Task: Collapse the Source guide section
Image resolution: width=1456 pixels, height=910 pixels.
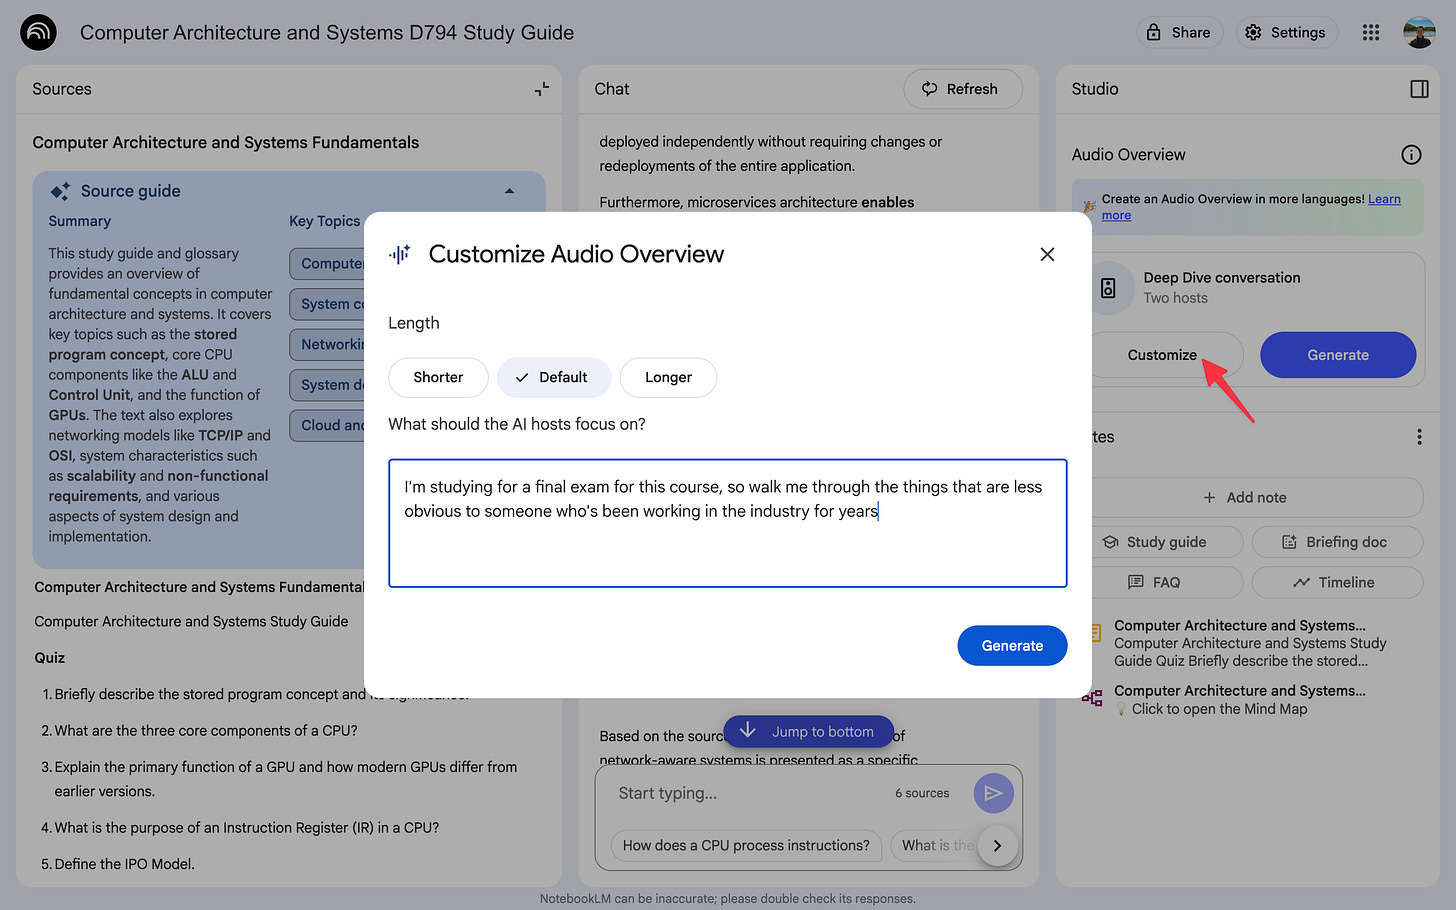Action: pyautogui.click(x=510, y=191)
